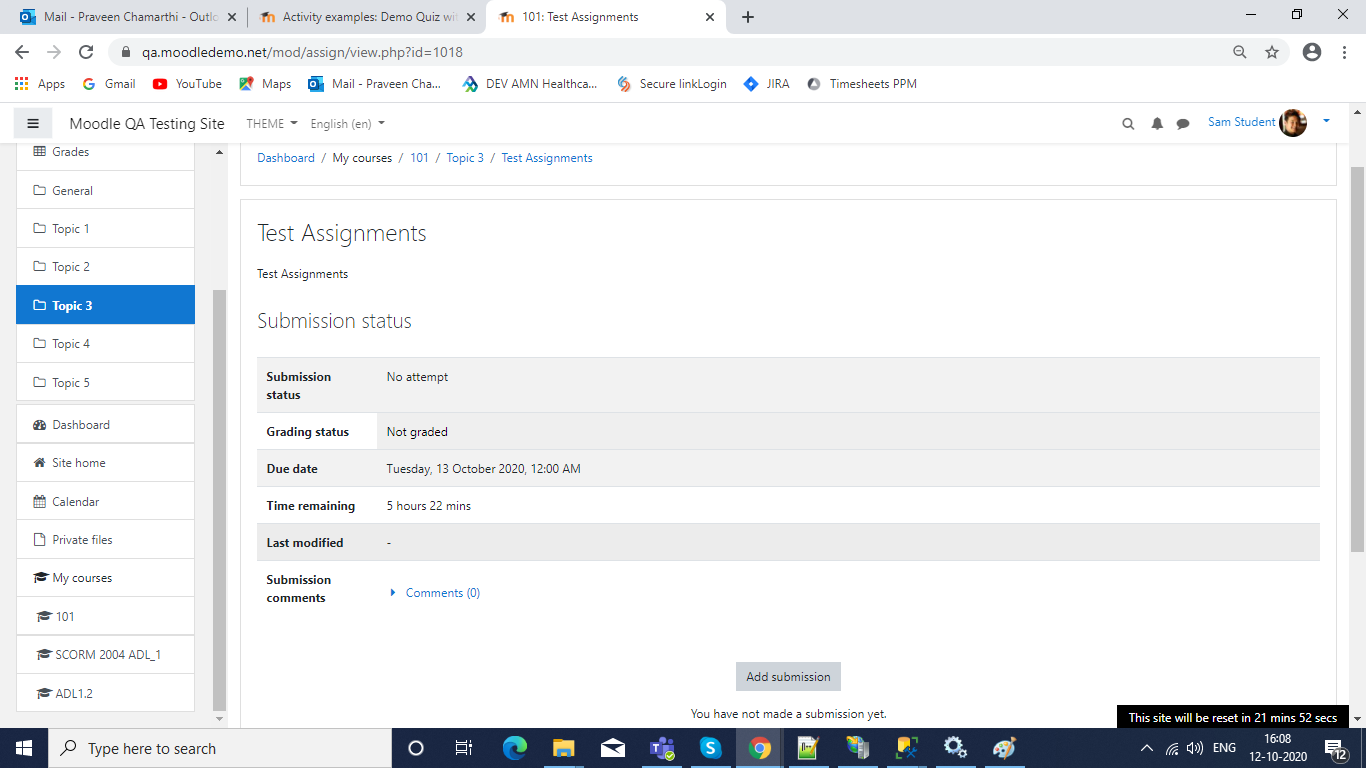Click the Add submission button
The image size is (1366, 768).
(x=788, y=677)
